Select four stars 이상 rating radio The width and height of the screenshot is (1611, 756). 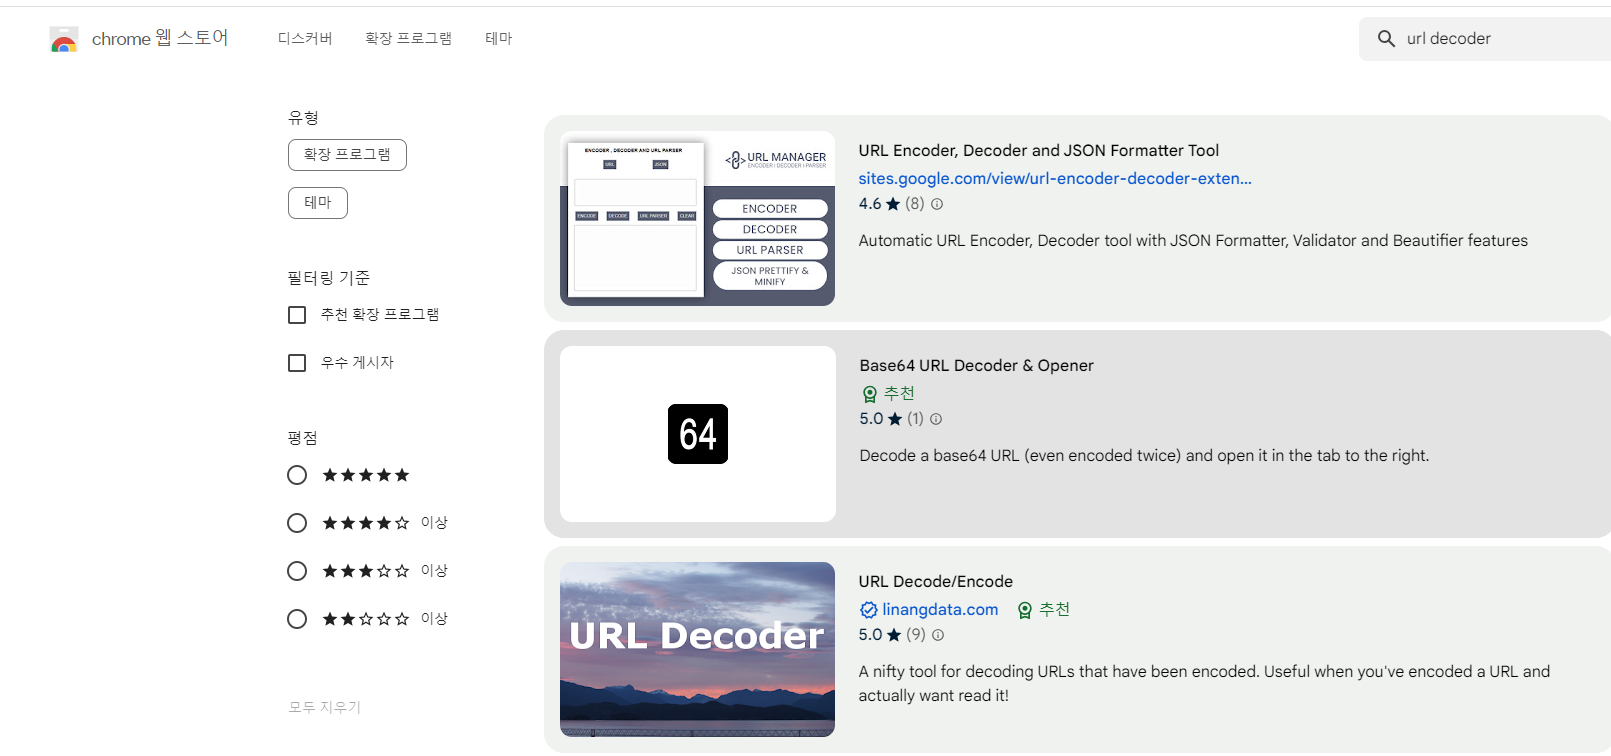point(297,523)
